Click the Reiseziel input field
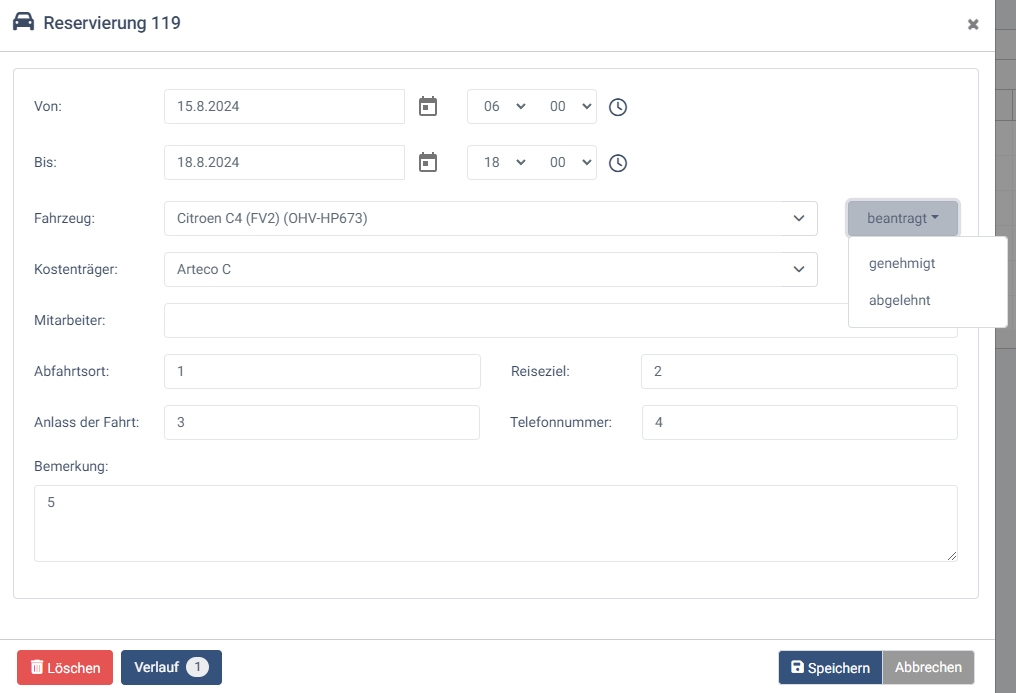The image size is (1016, 693). pyautogui.click(x=798, y=371)
